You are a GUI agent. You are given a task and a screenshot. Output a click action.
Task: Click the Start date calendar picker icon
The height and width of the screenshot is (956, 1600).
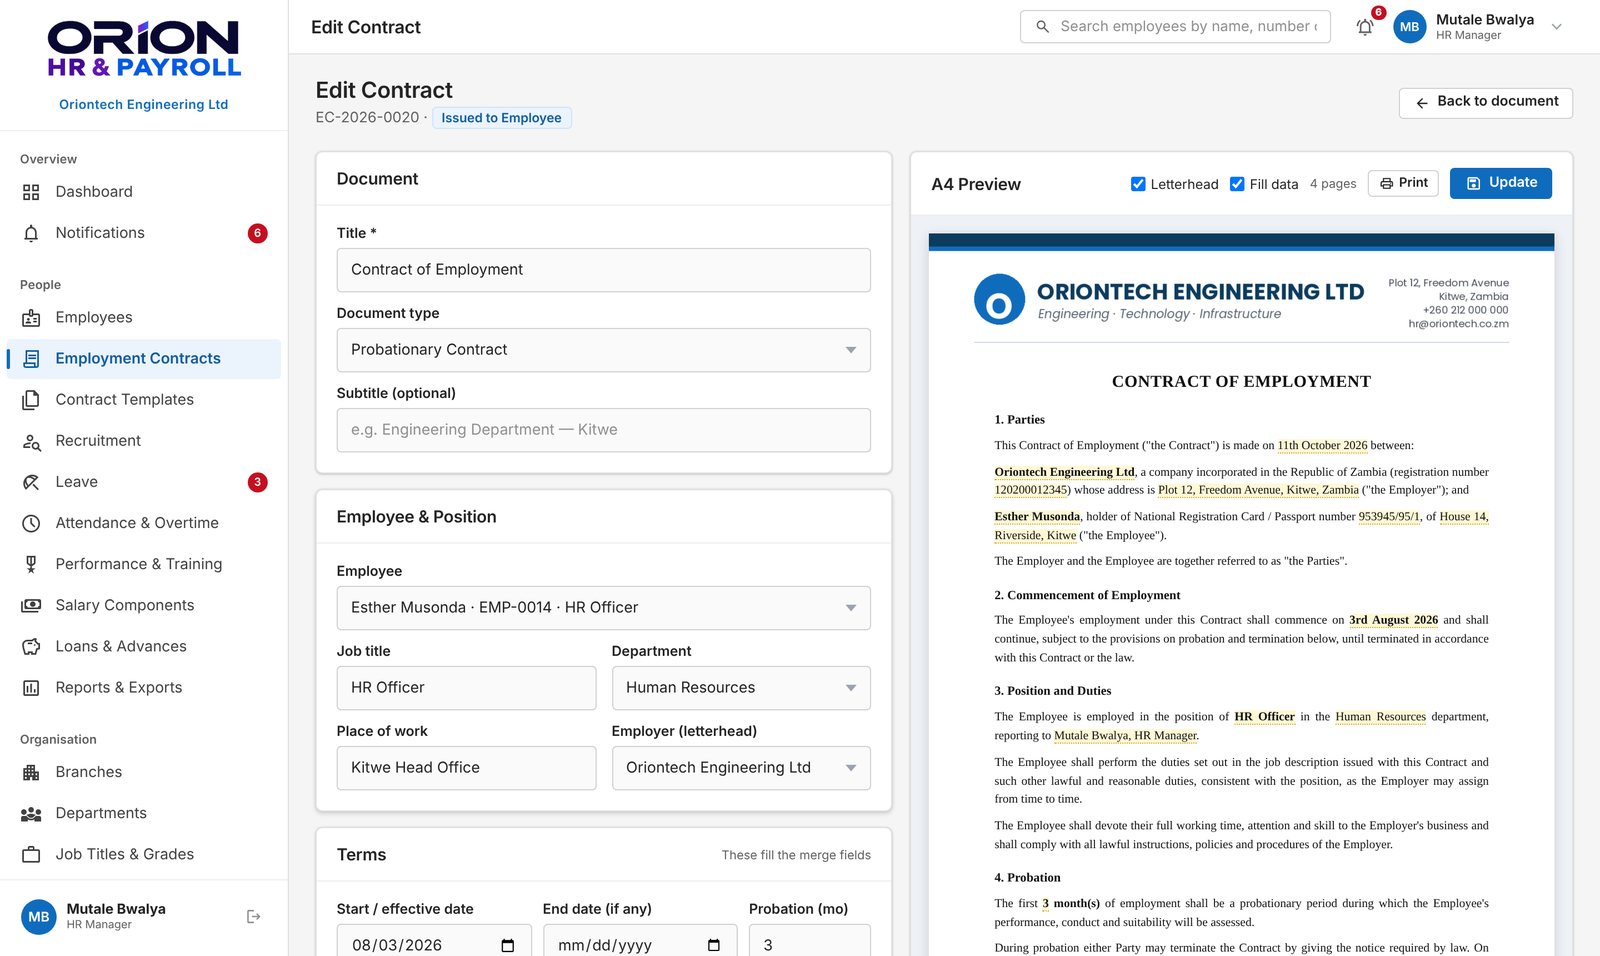[x=508, y=945]
